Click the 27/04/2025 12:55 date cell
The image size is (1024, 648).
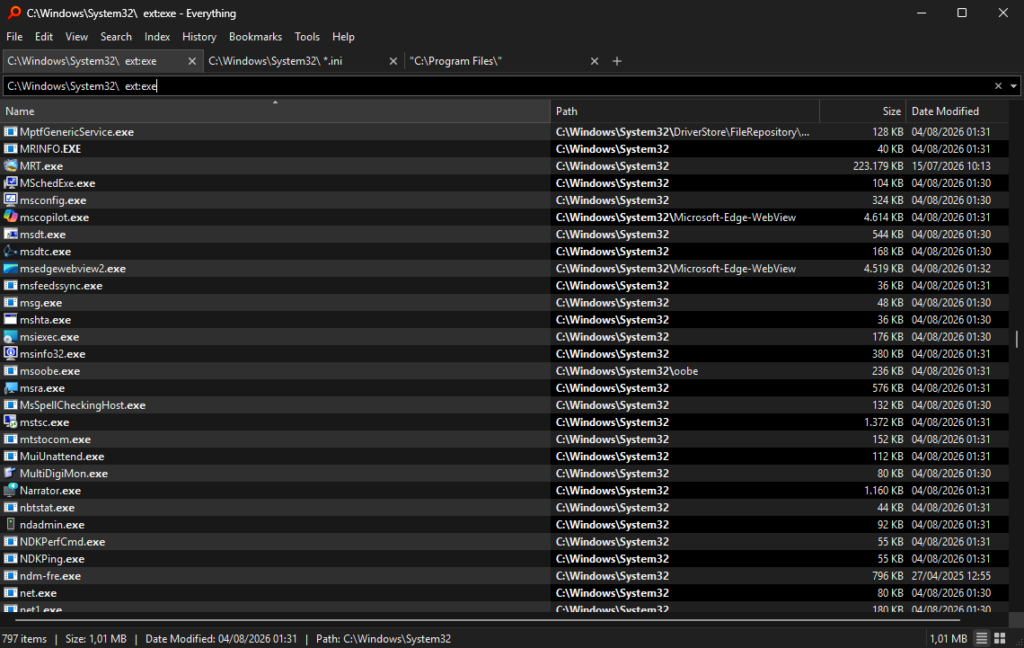click(x=951, y=575)
